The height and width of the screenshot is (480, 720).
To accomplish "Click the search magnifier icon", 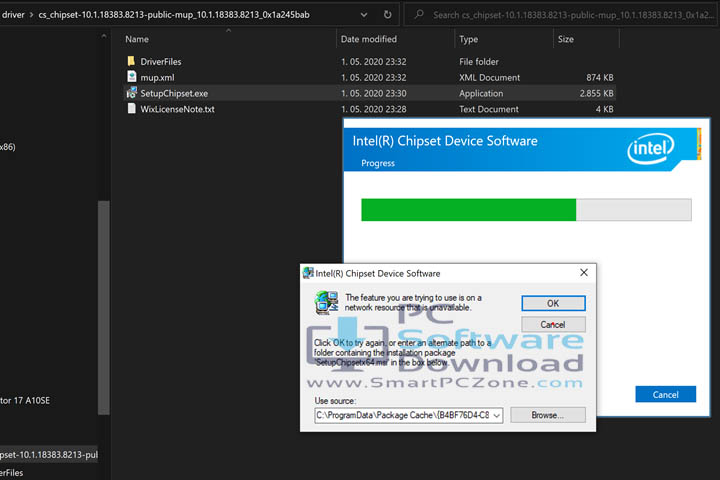I will 418,15.
